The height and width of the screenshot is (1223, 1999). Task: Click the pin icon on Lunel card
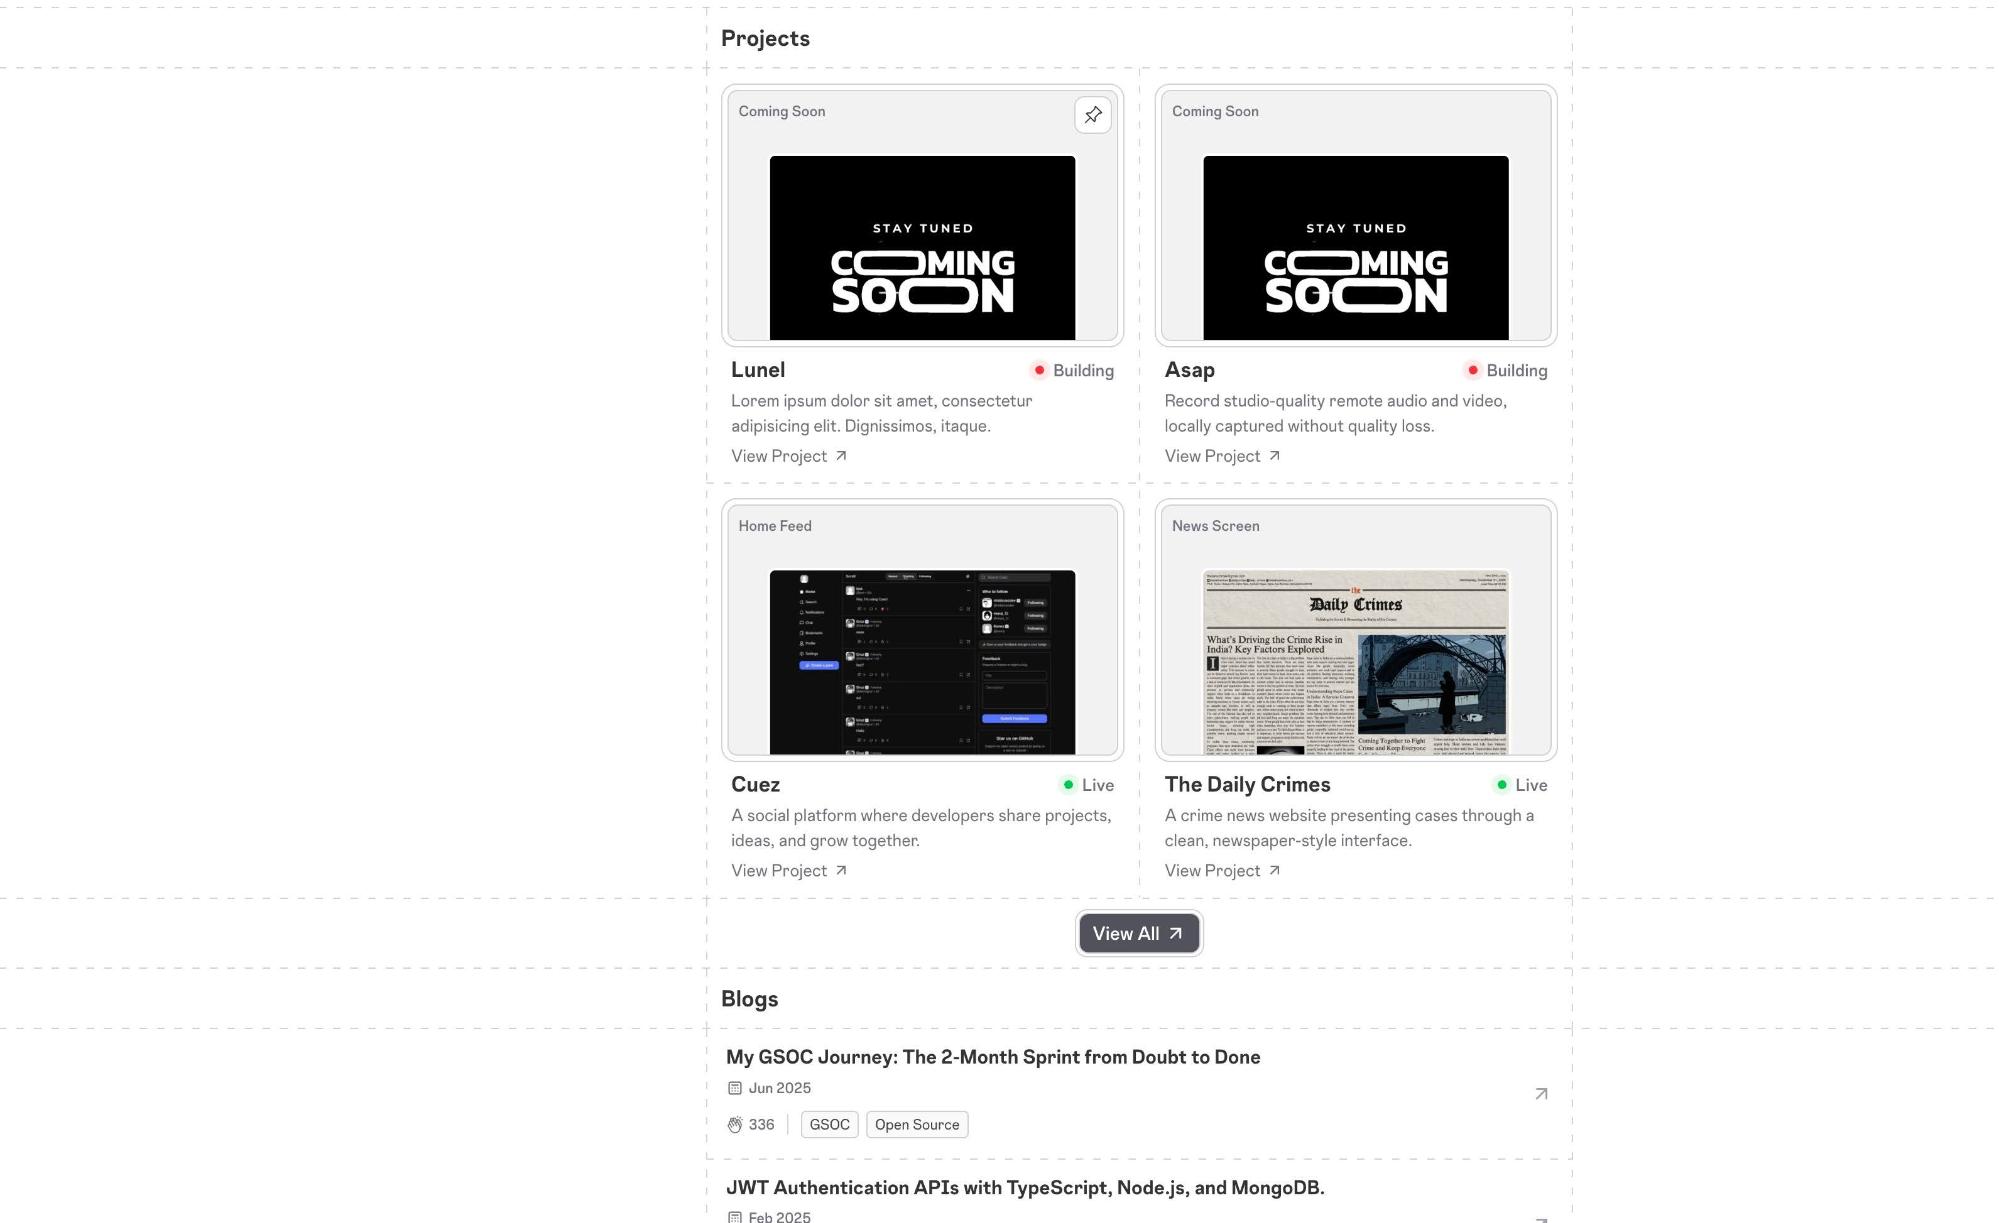pos(1092,115)
